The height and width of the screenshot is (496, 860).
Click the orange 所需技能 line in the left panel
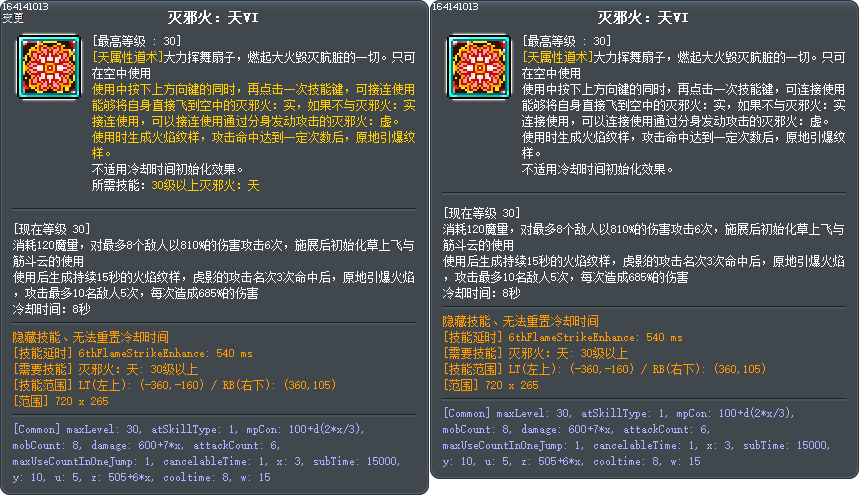coord(176,185)
